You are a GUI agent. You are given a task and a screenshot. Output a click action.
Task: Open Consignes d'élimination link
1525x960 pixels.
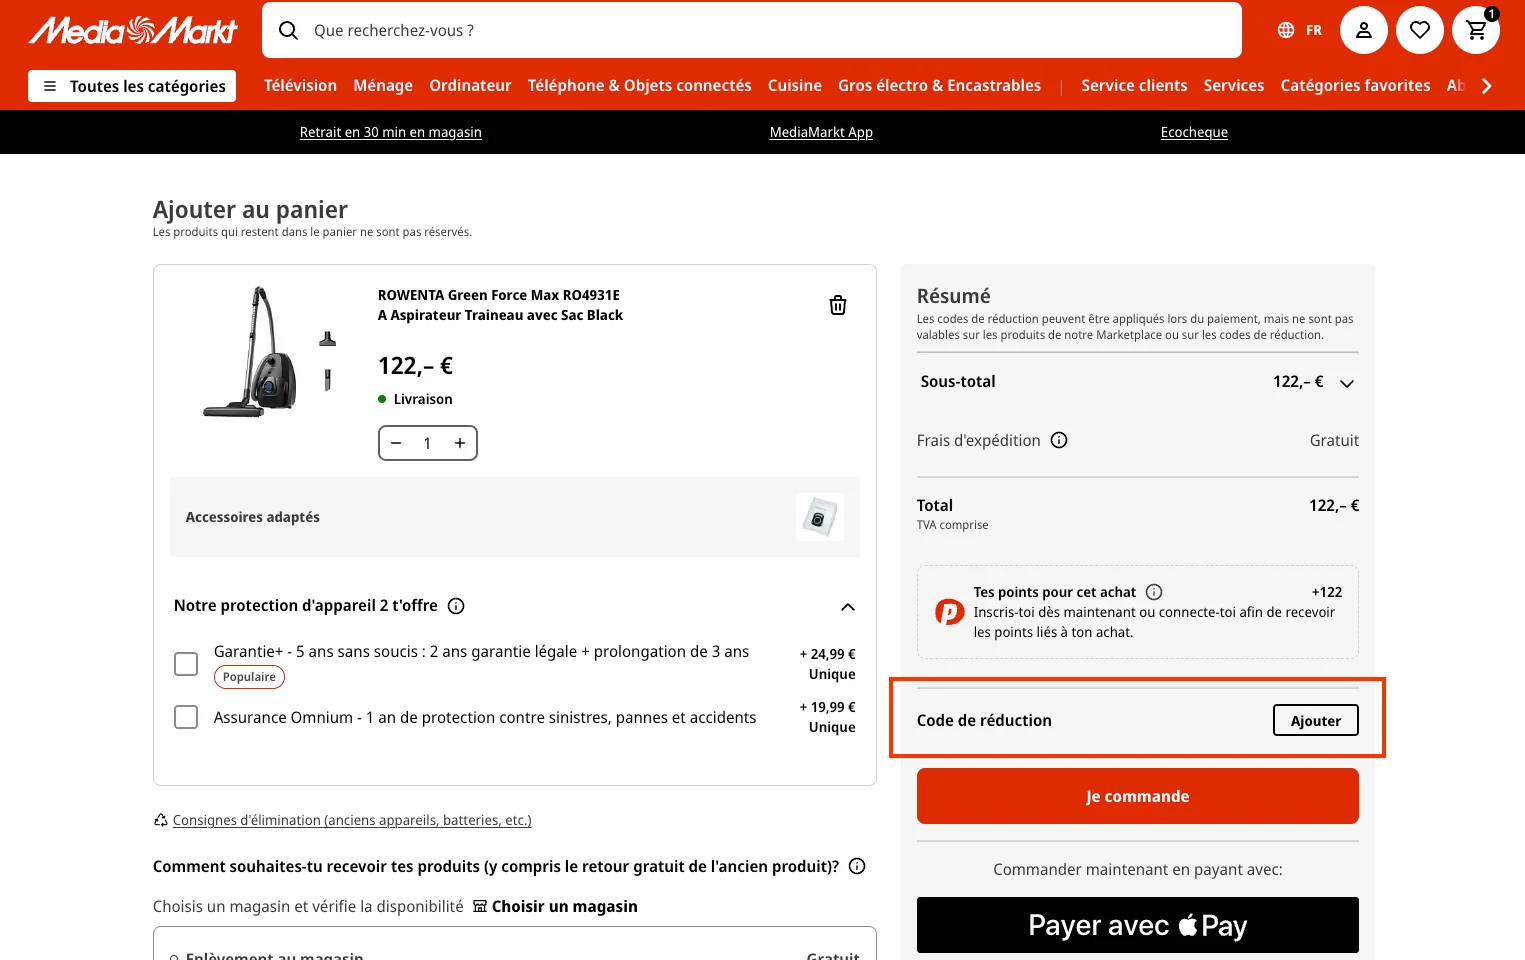pyautogui.click(x=352, y=820)
